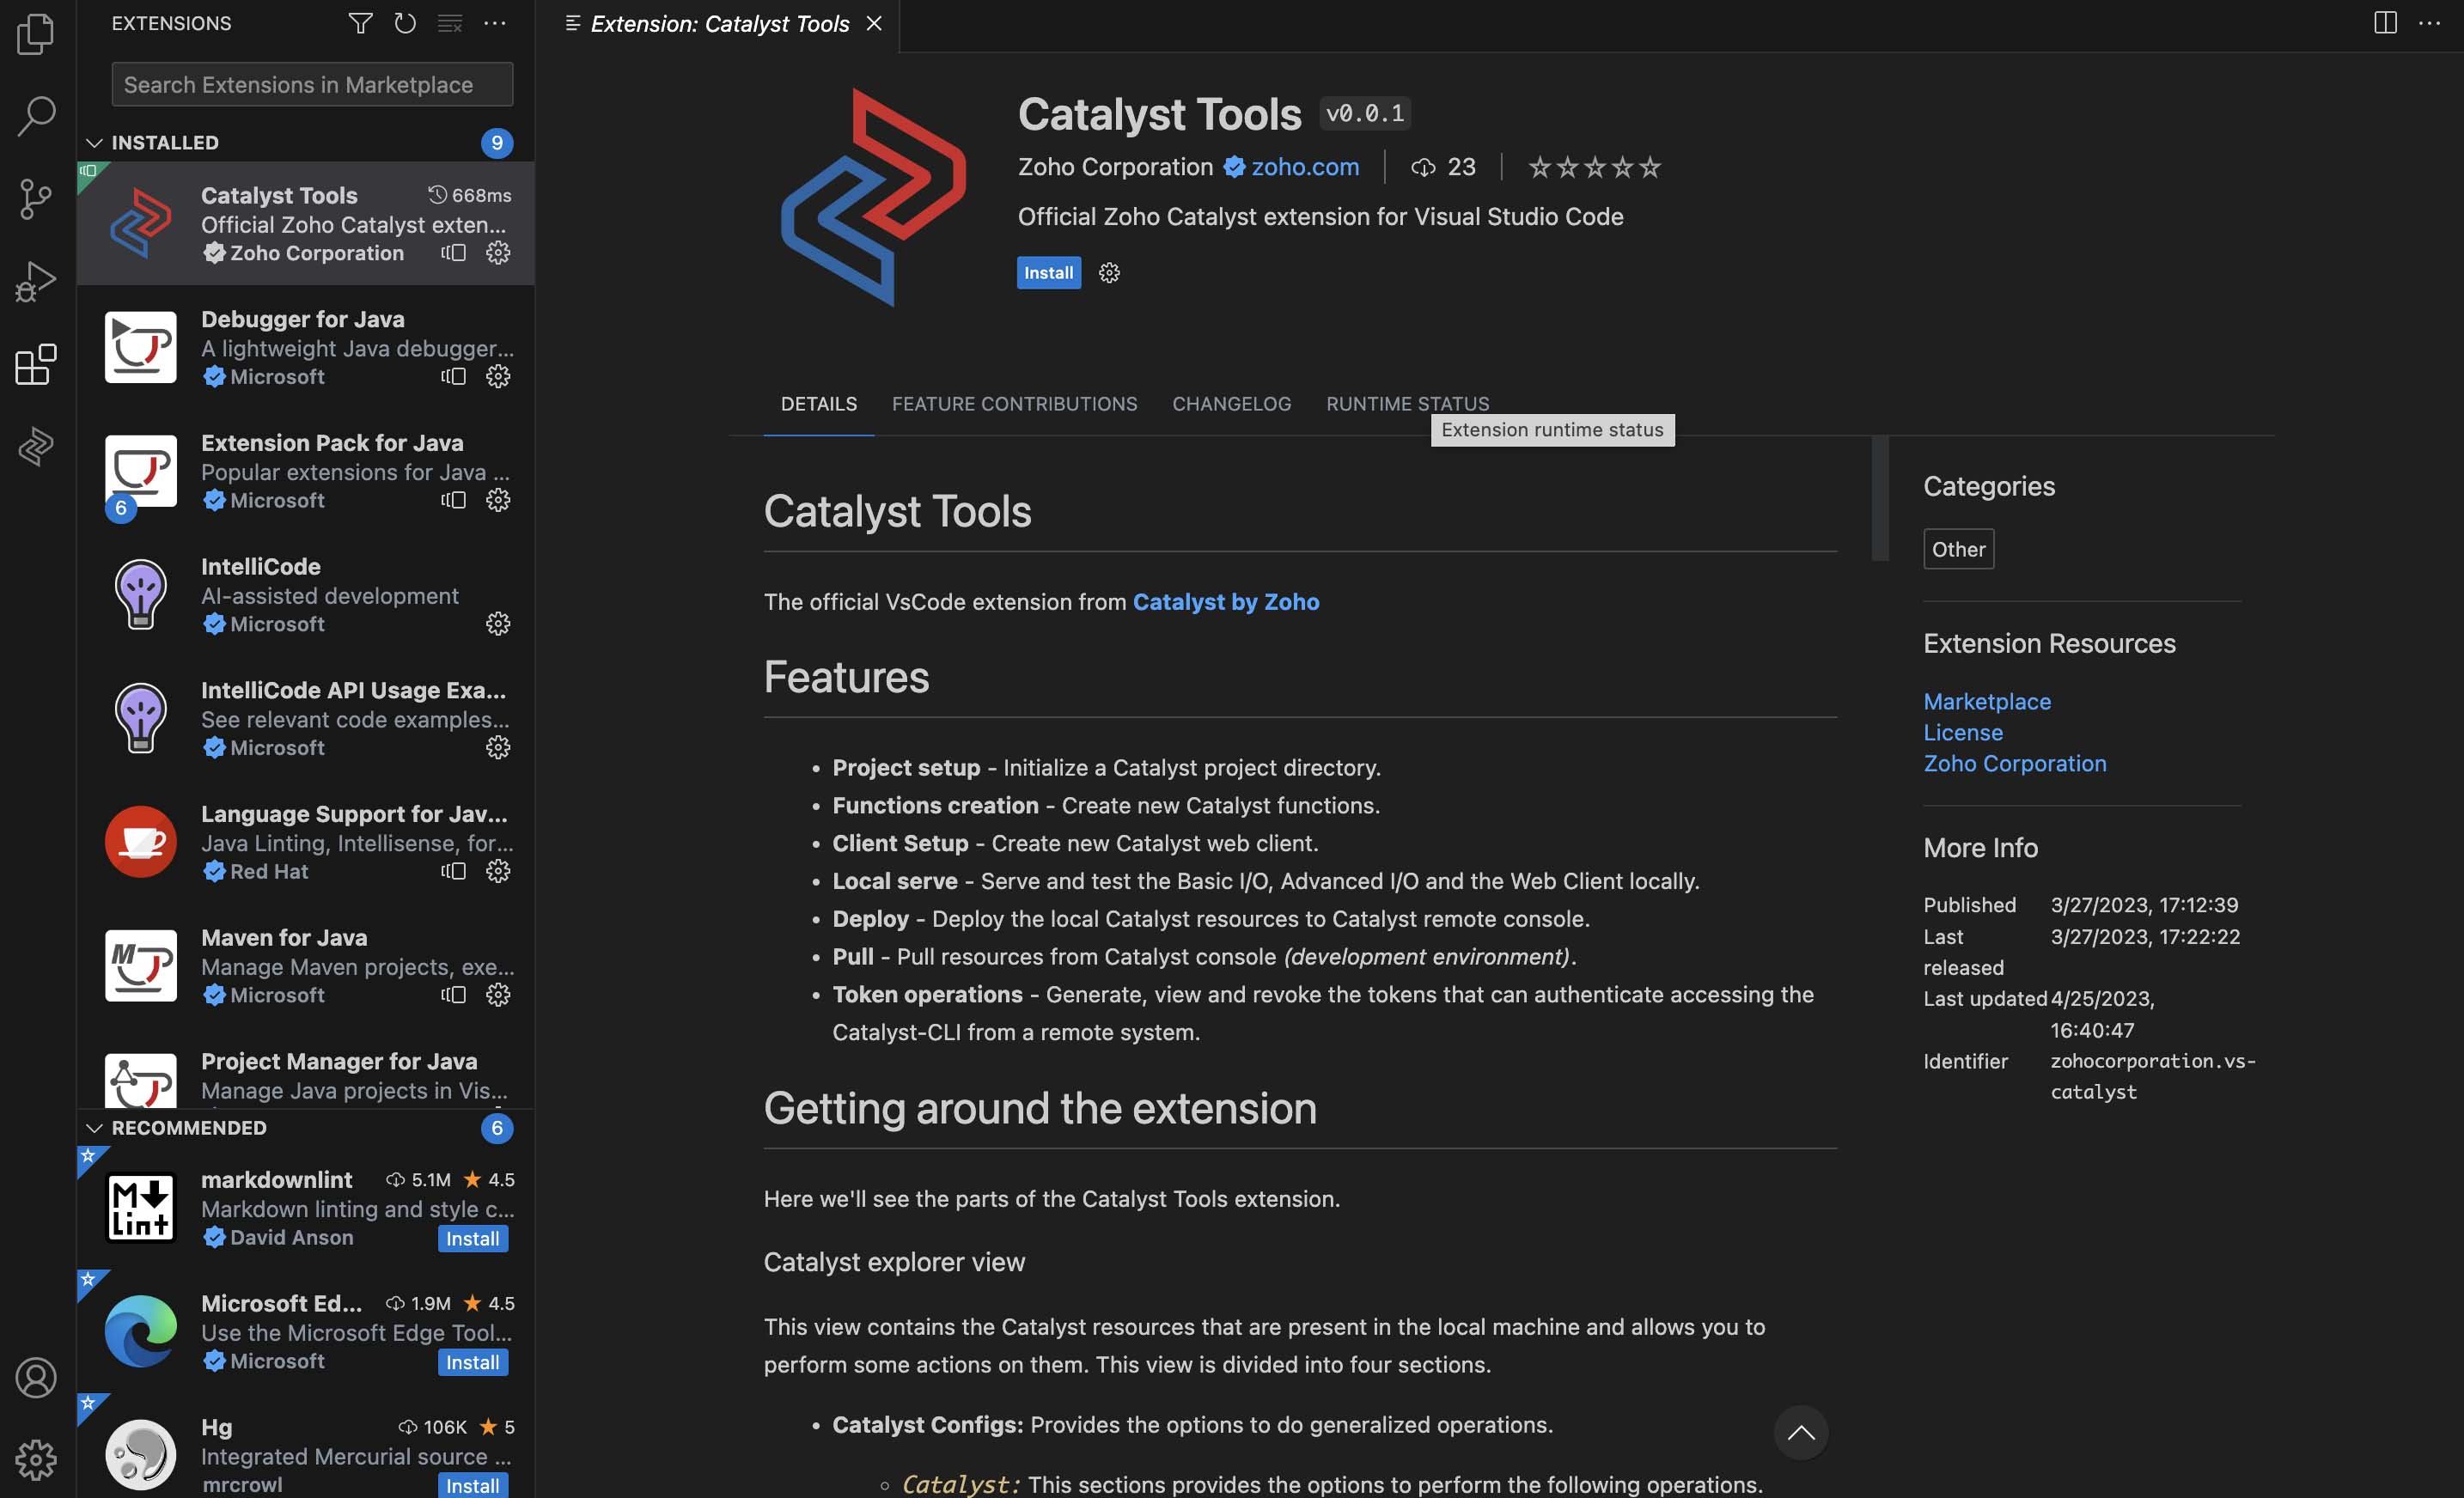
Task: Open settings gear for Debugger for Java
Action: click(498, 377)
